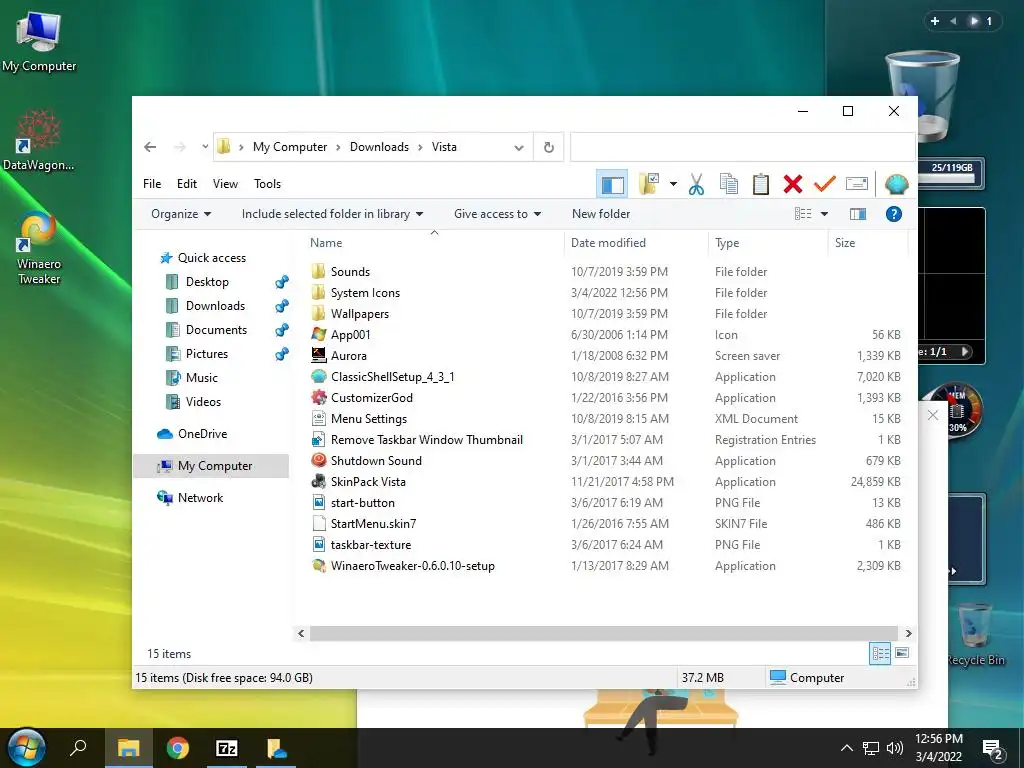Click the folder options toolbar icon

(648, 184)
